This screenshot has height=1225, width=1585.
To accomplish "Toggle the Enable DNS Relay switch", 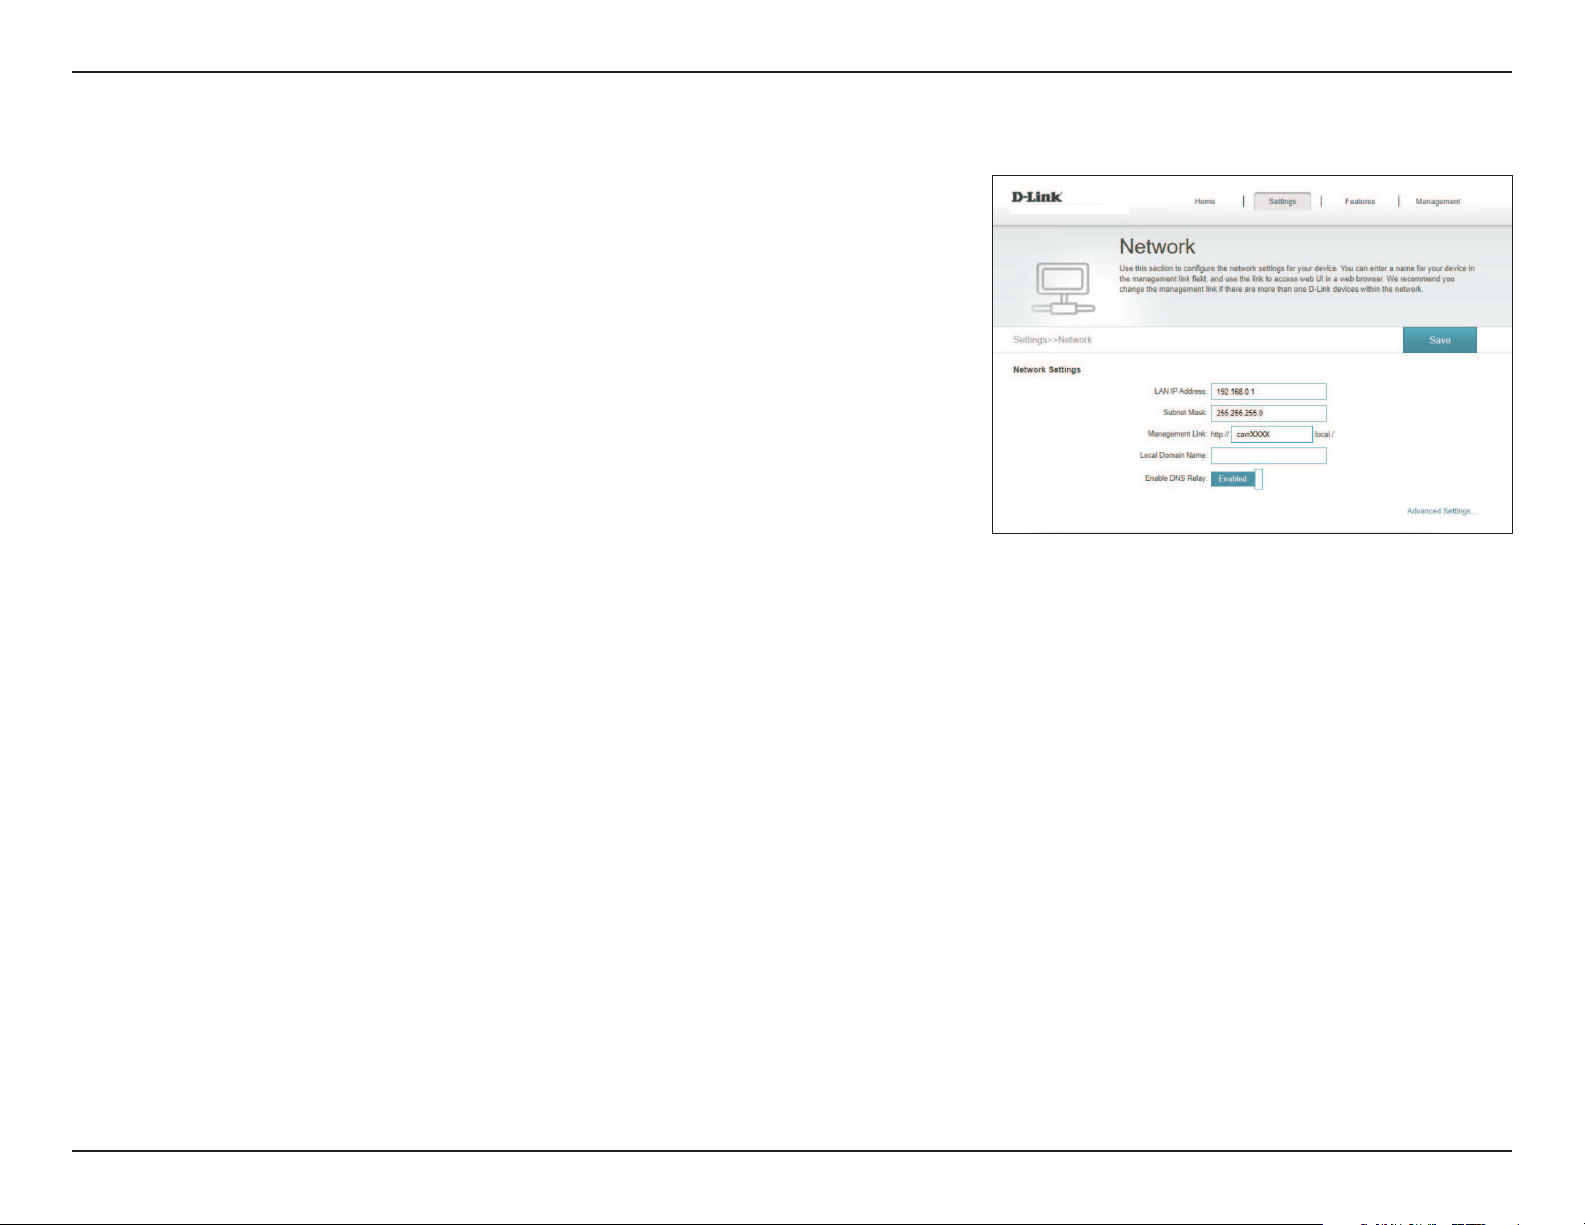I will coord(1237,479).
